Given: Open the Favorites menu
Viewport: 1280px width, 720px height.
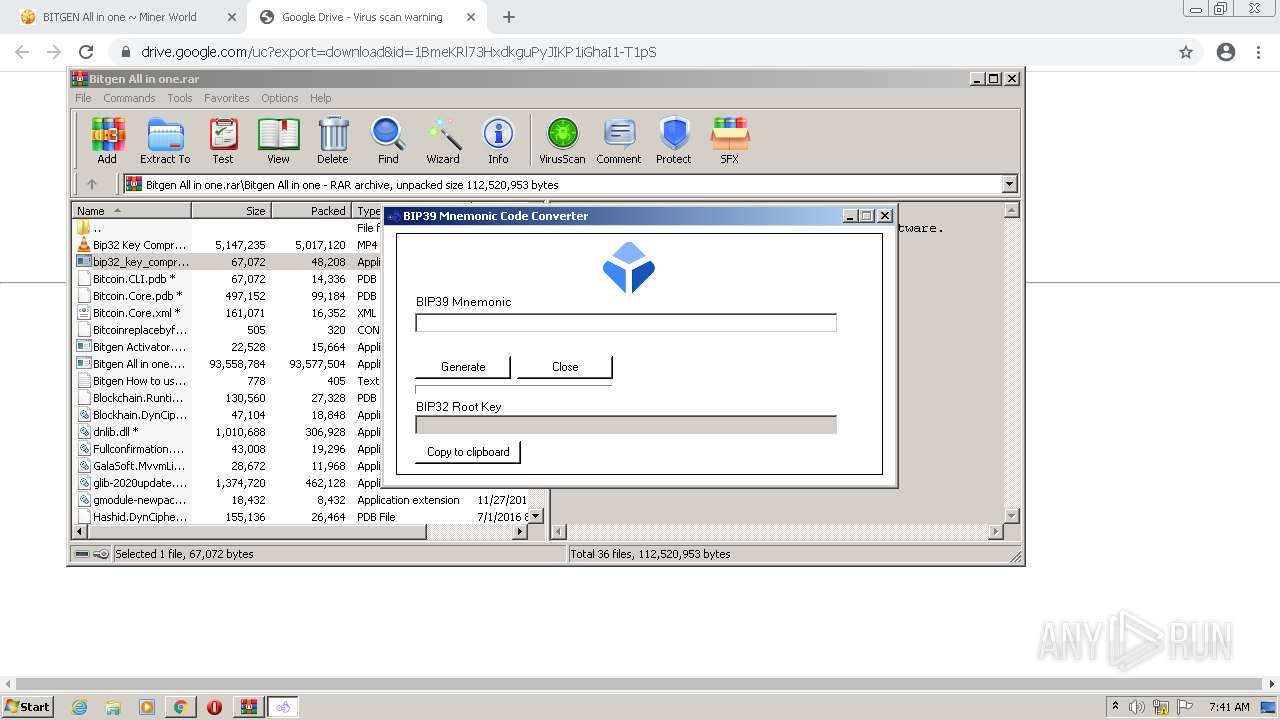Looking at the screenshot, I should point(227,98).
